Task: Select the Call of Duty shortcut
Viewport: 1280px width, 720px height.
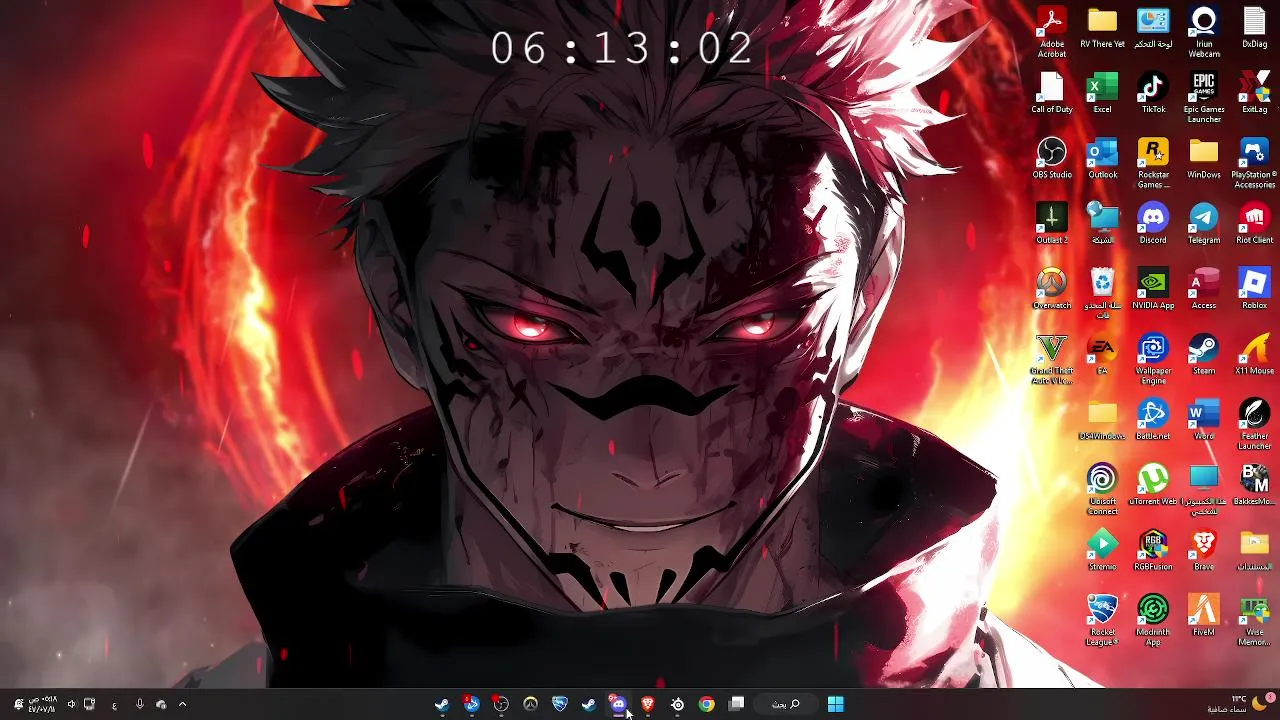Action: click(1051, 93)
